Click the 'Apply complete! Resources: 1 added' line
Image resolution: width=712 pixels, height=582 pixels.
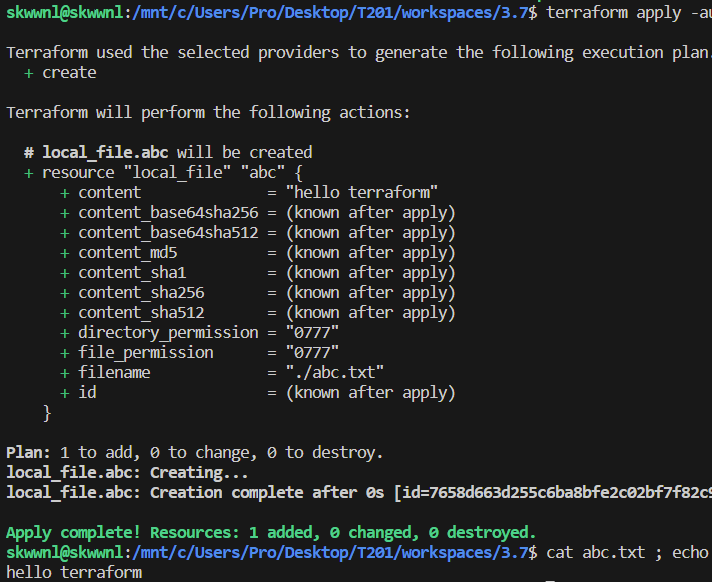[271, 533]
